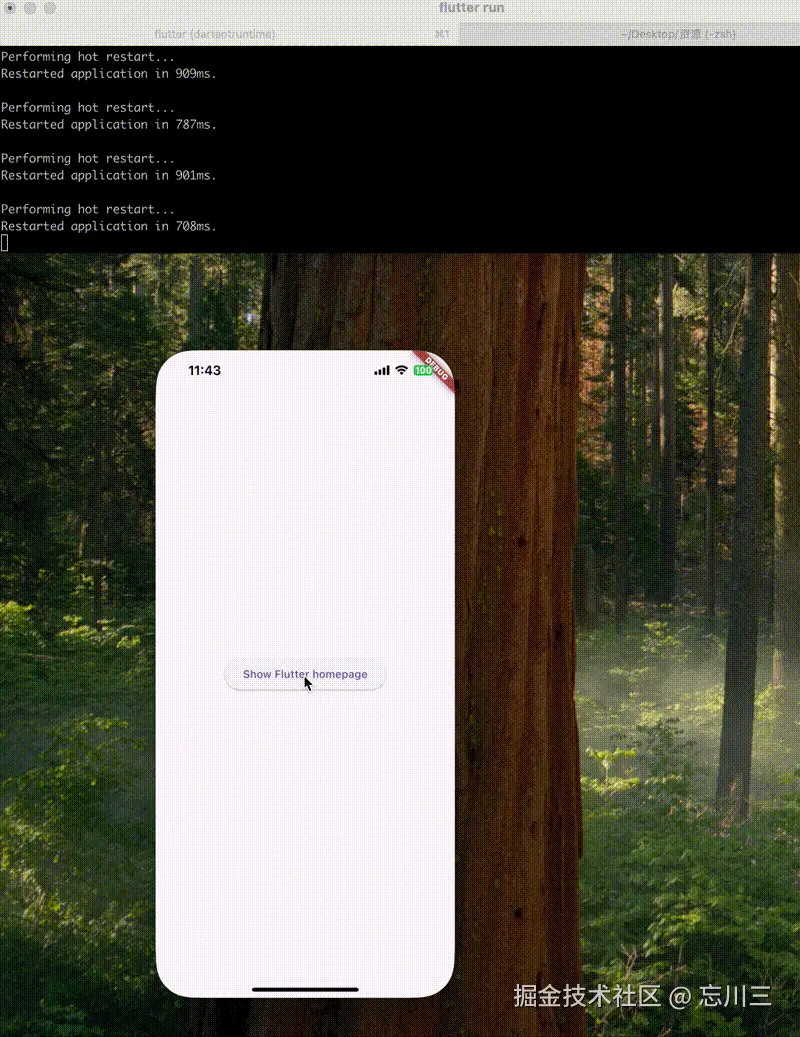Click the flutter run window title

tap(471, 8)
